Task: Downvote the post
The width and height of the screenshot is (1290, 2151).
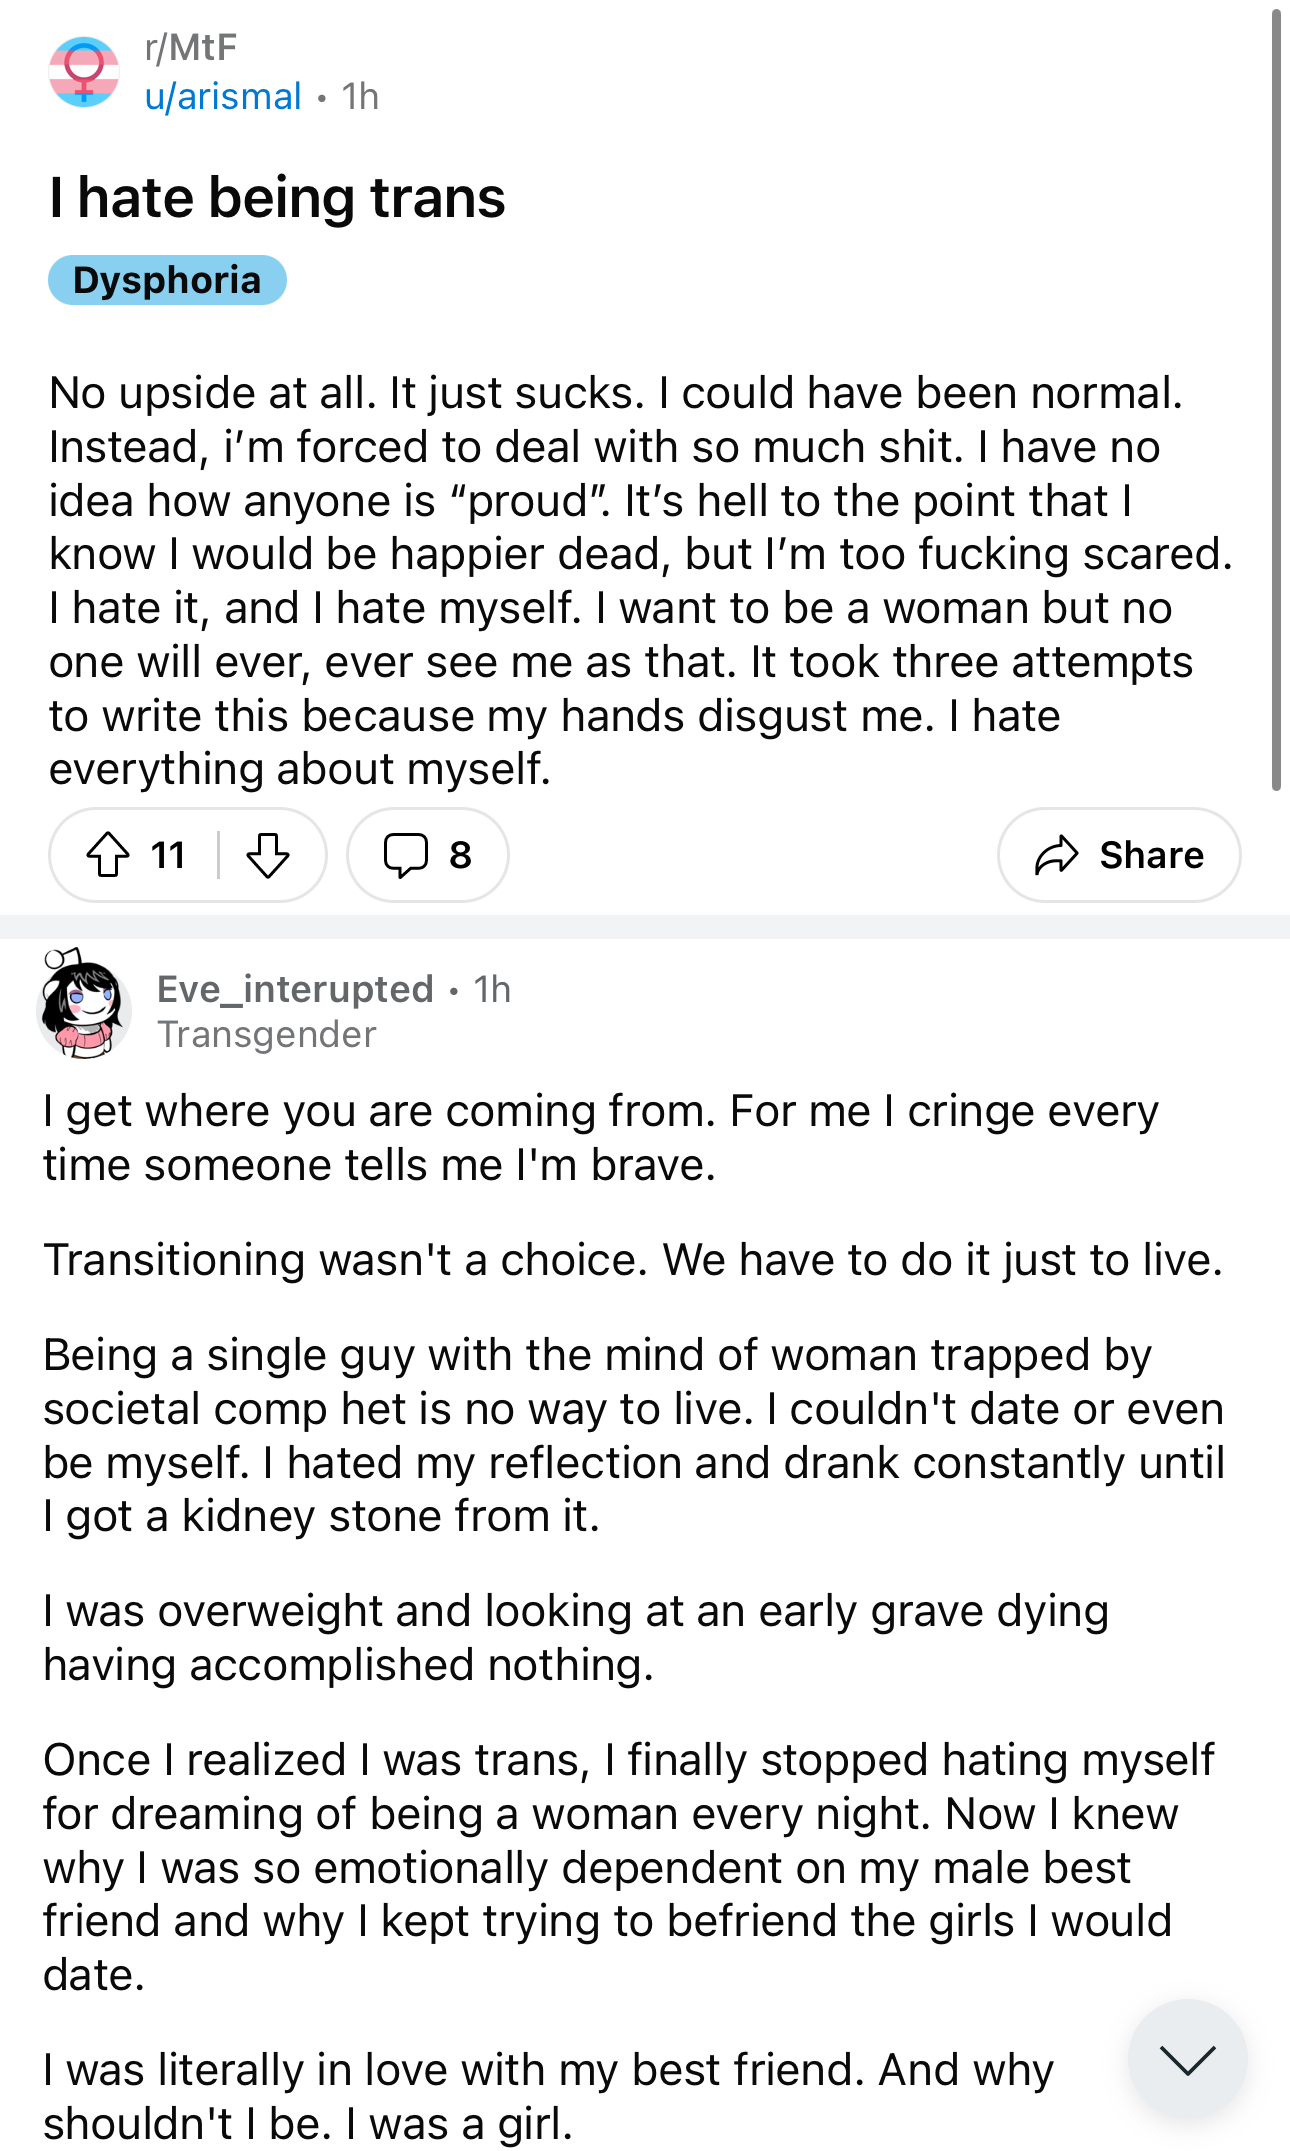Action: coord(267,855)
